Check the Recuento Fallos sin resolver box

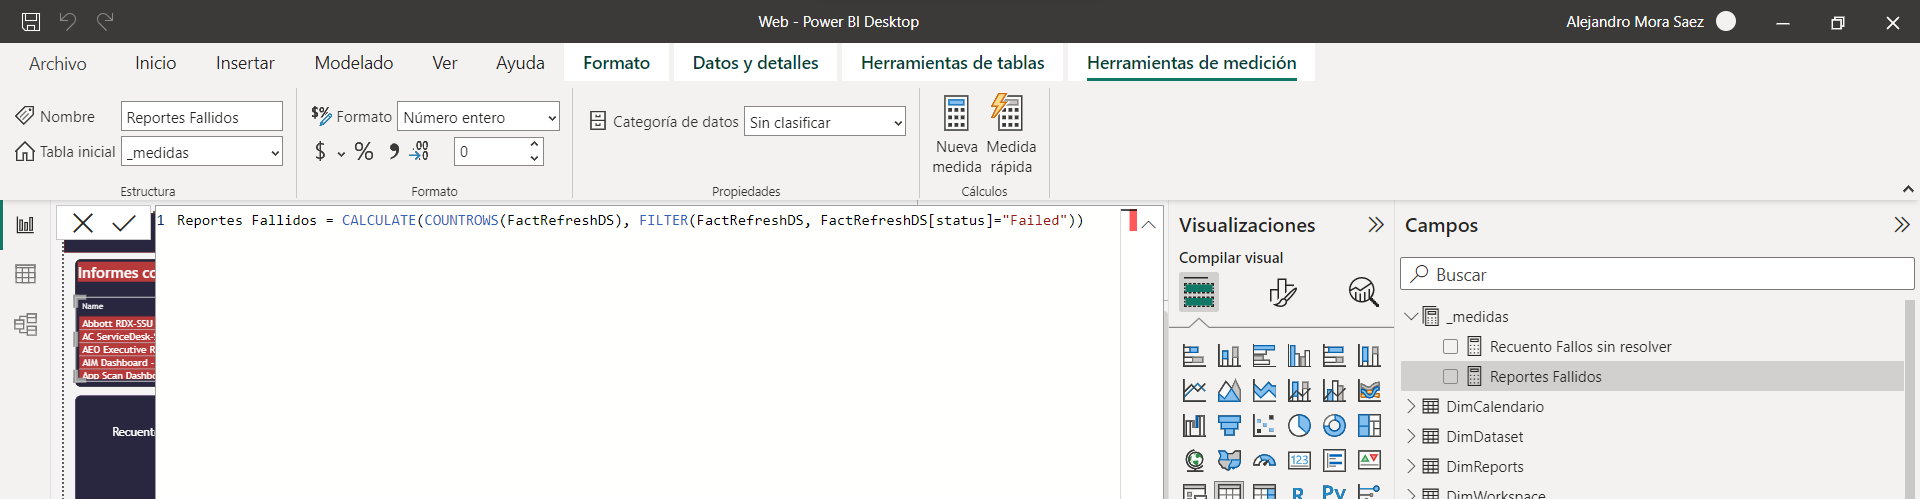point(1450,347)
